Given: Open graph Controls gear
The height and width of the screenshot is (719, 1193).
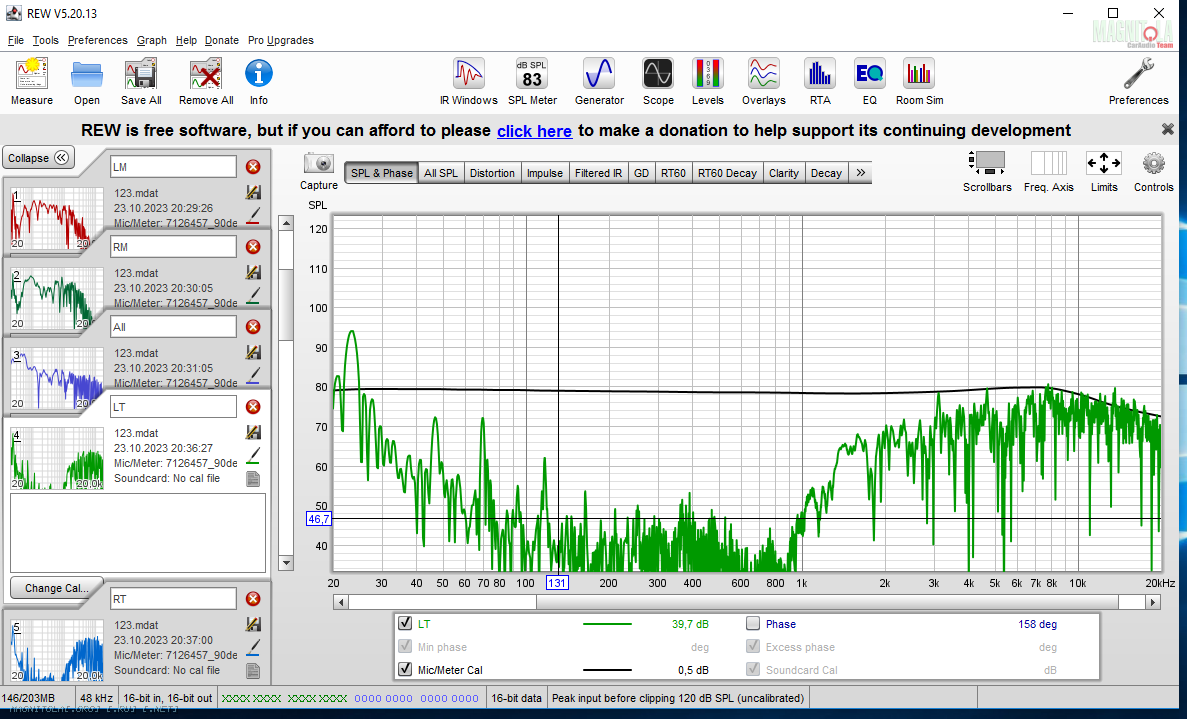Looking at the screenshot, I should point(1153,163).
